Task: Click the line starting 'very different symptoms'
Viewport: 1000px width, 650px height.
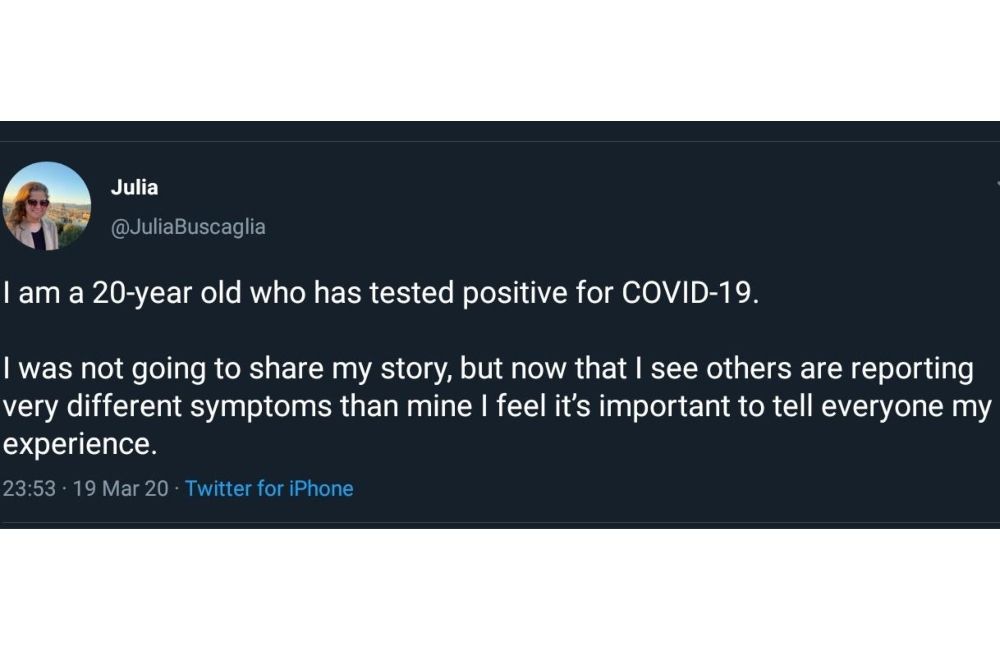Action: pyautogui.click(x=497, y=407)
